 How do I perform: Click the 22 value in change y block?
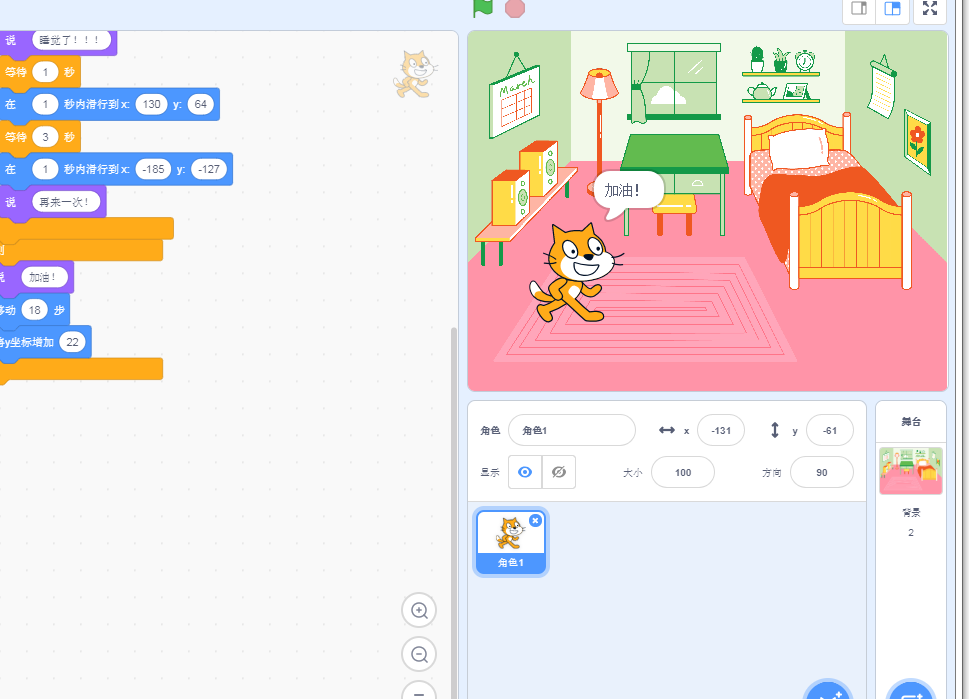pyautogui.click(x=72, y=342)
